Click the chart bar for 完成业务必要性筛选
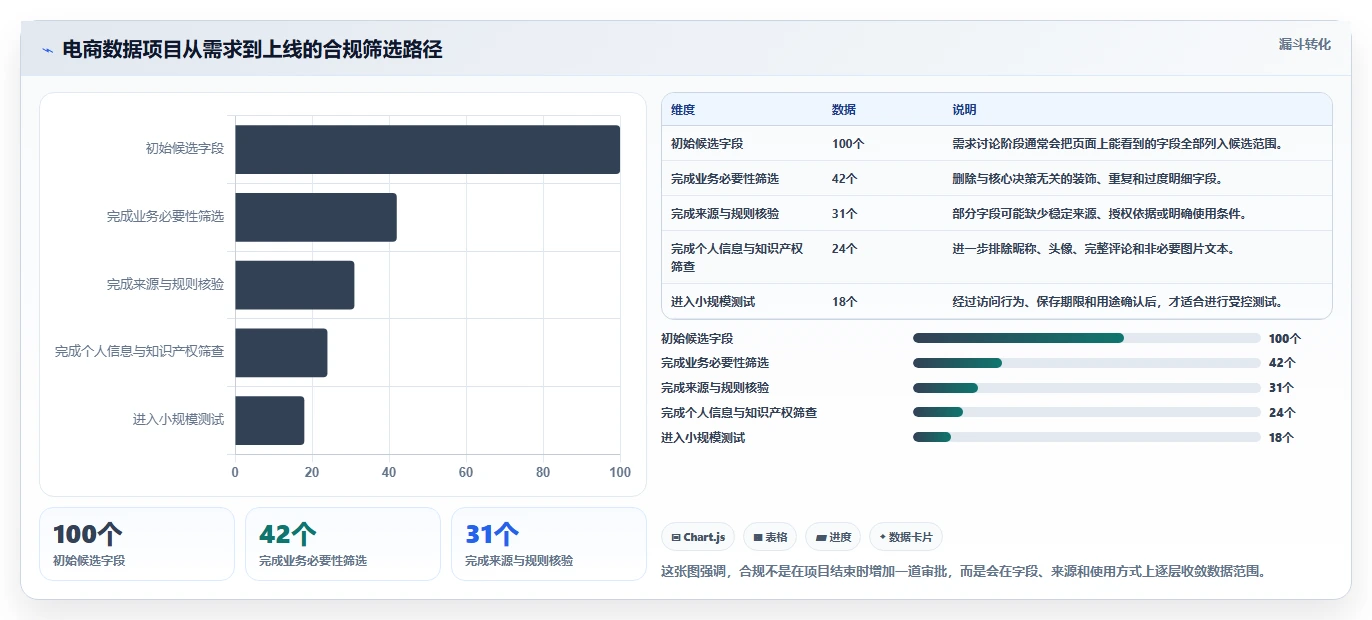The image size is (1372, 620). point(316,217)
